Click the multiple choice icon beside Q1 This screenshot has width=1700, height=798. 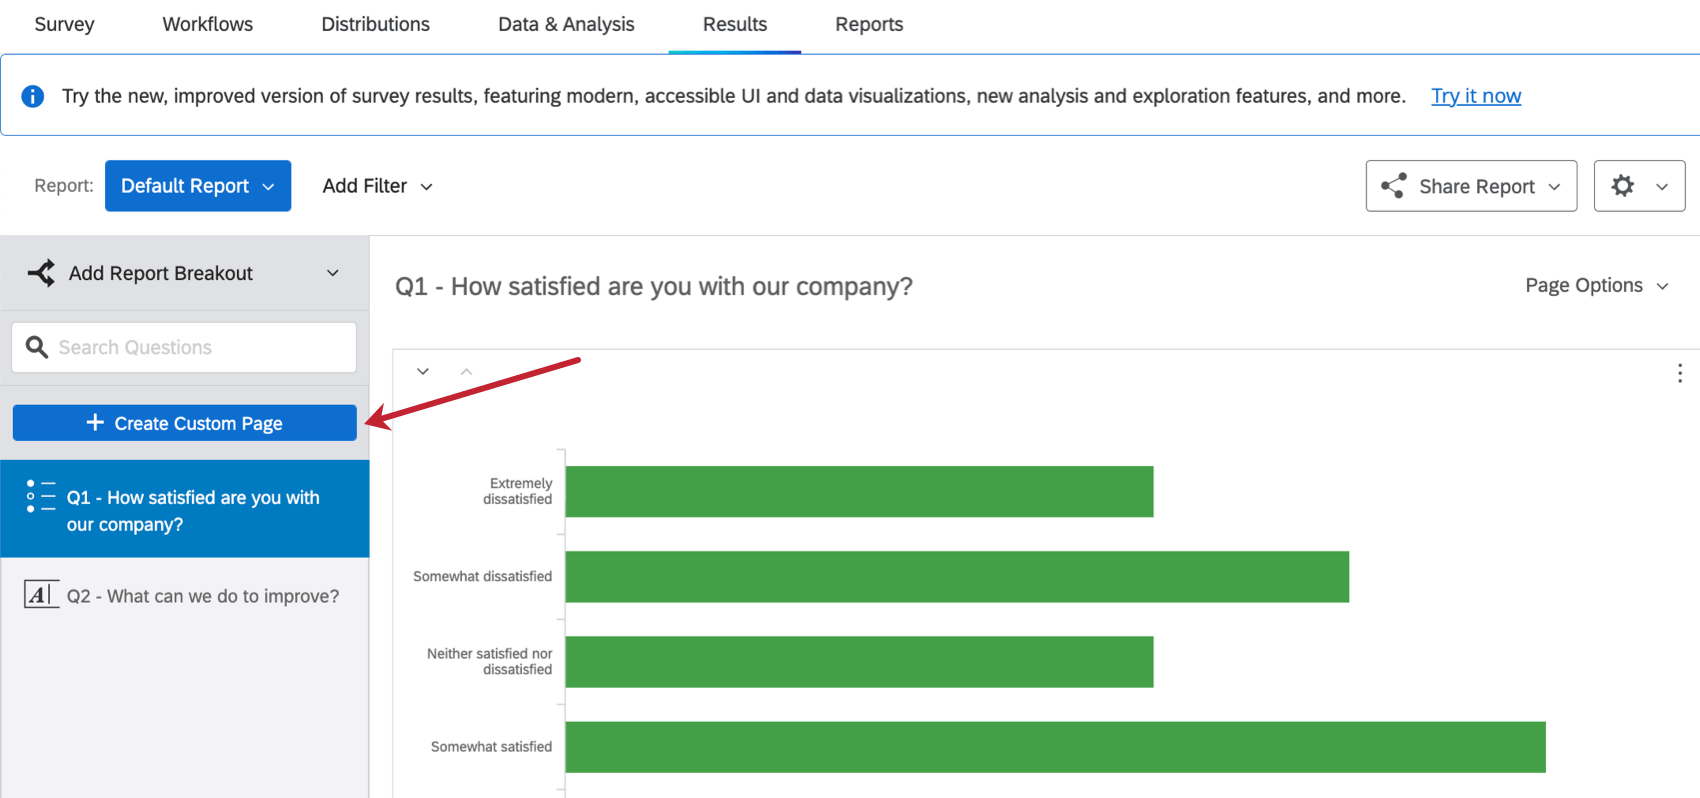click(41, 496)
